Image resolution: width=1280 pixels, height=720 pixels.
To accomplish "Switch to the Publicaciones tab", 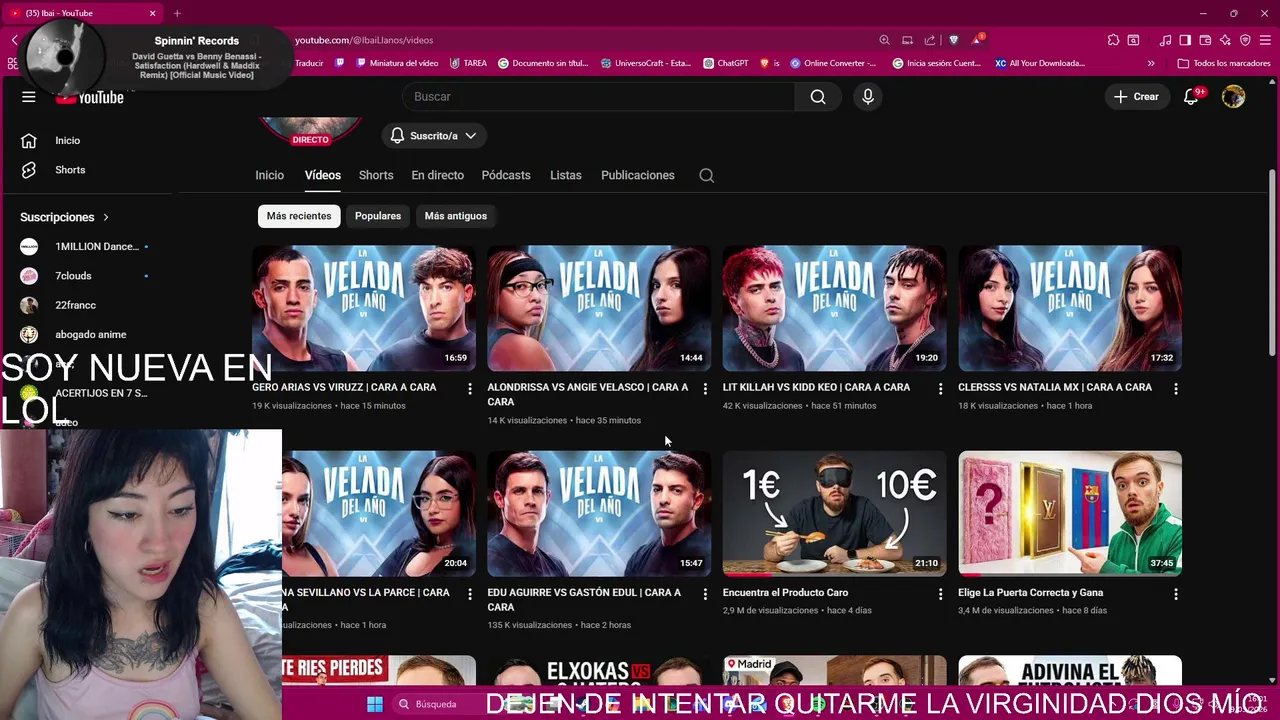I will pyautogui.click(x=638, y=175).
